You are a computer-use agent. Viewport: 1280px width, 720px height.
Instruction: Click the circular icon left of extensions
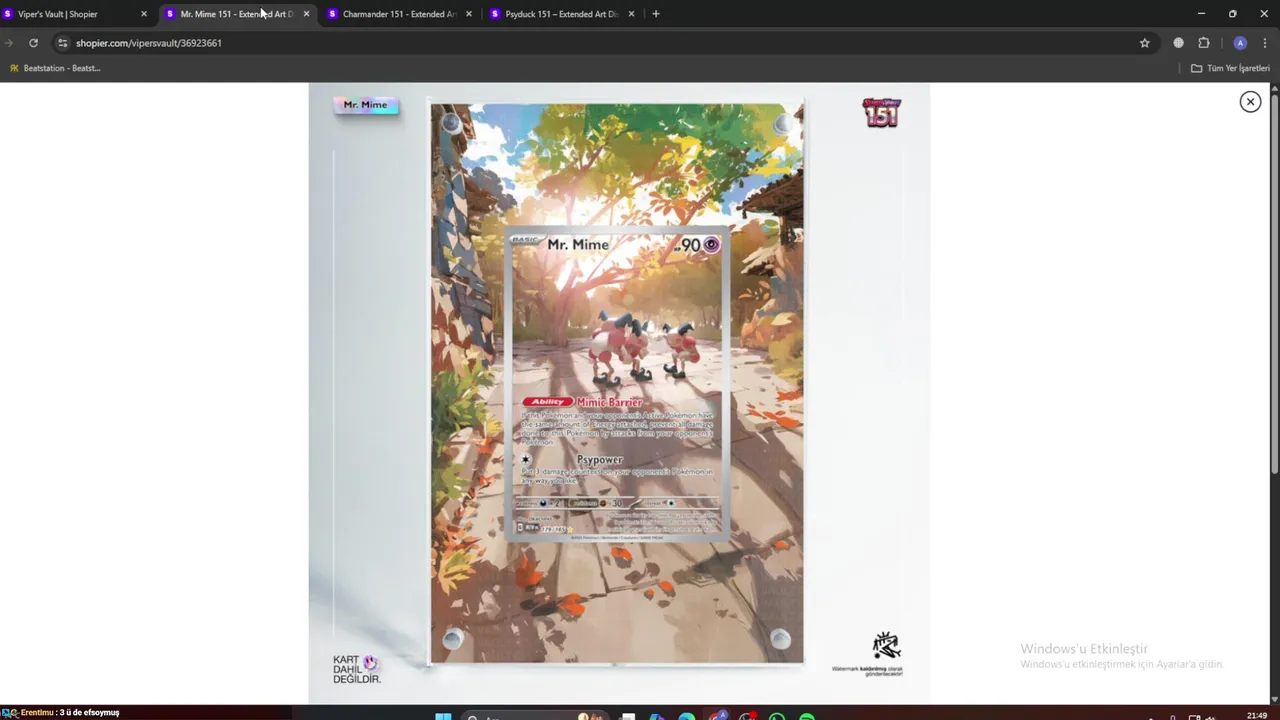[x=1178, y=43]
